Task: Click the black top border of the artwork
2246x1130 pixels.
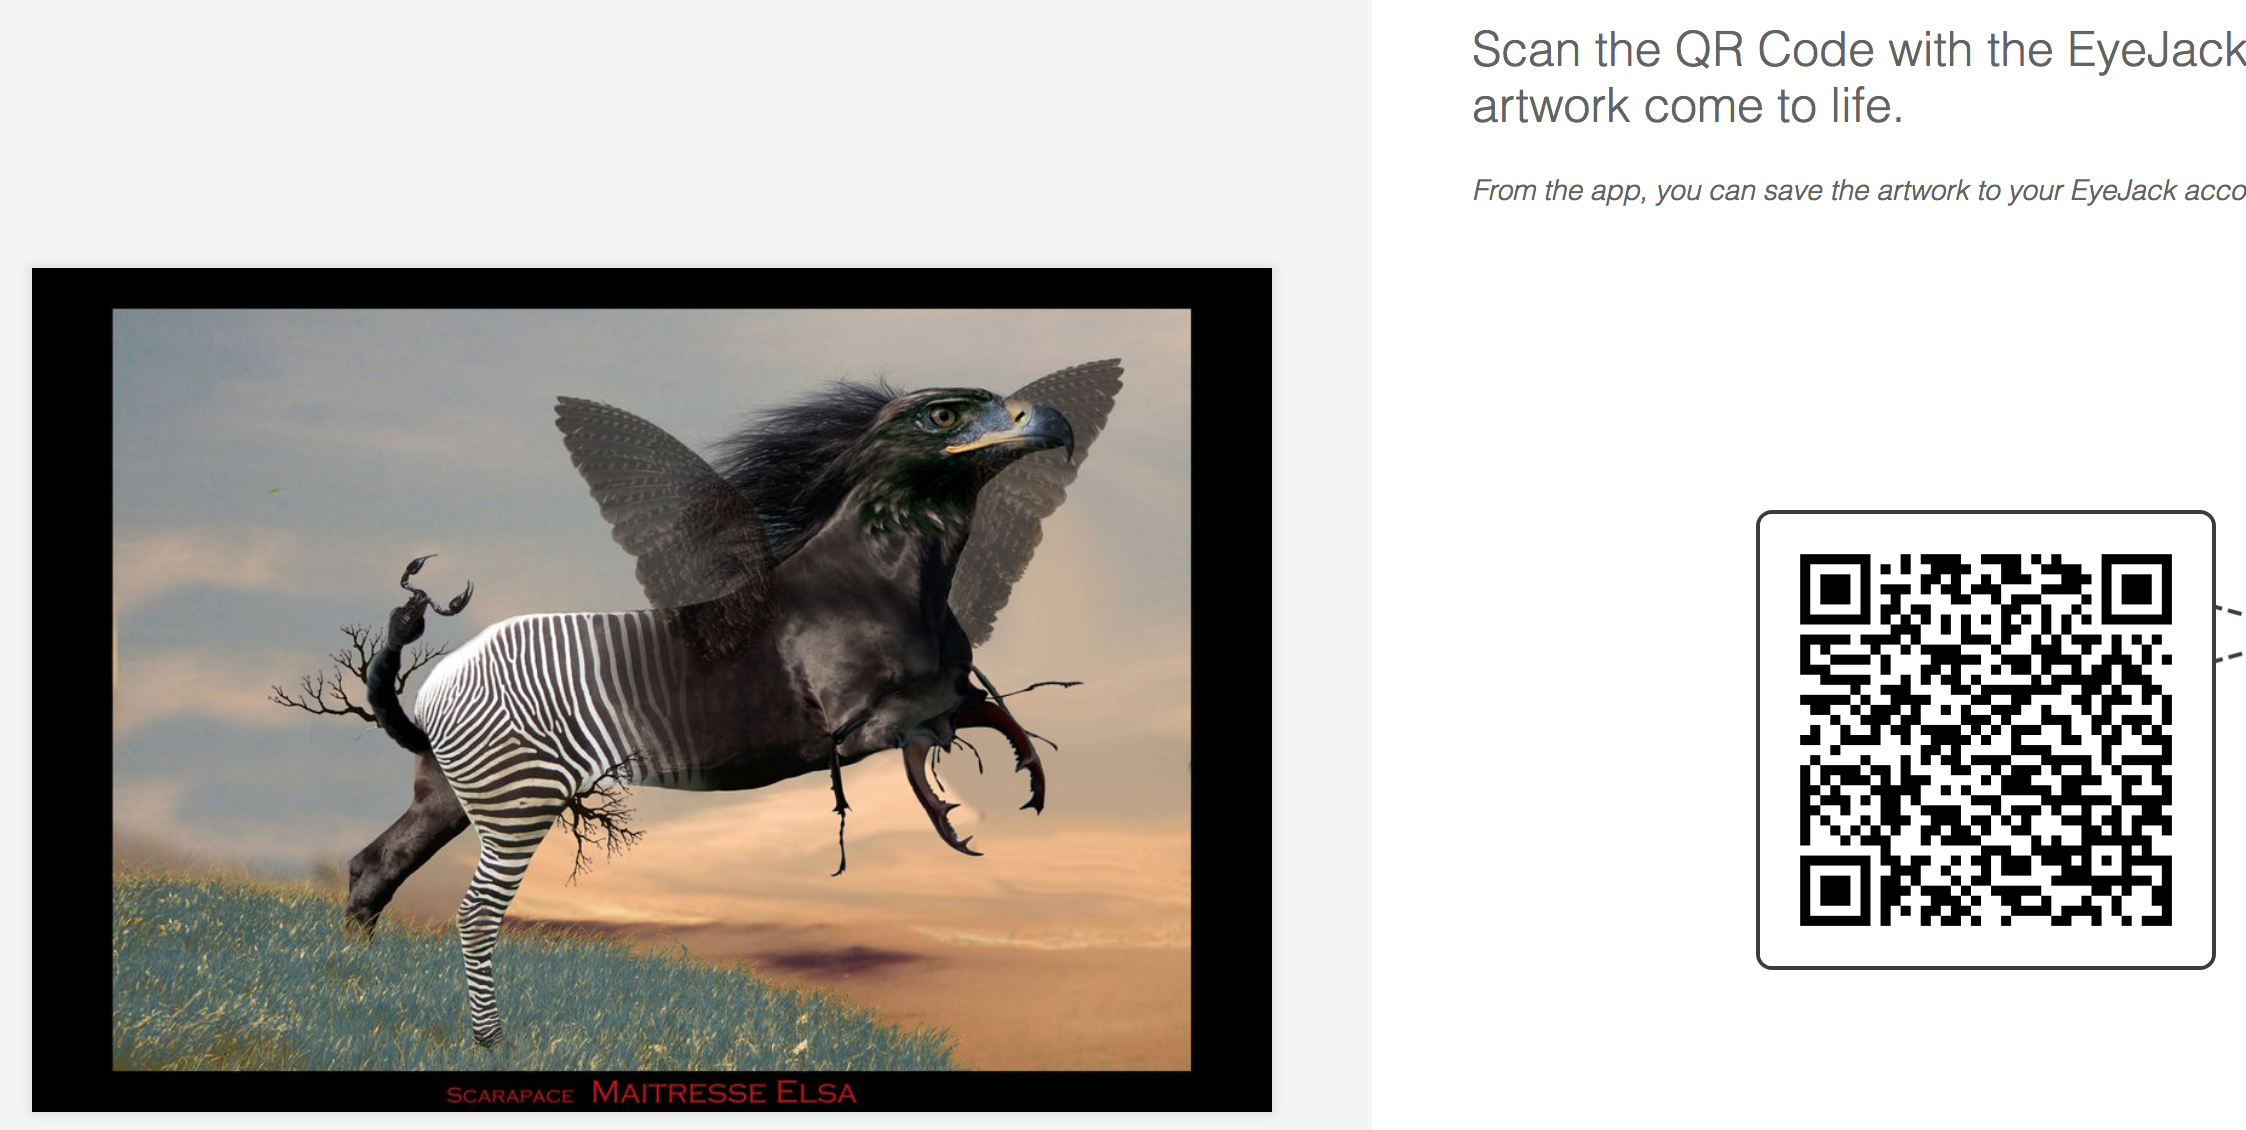Action: click(x=652, y=288)
